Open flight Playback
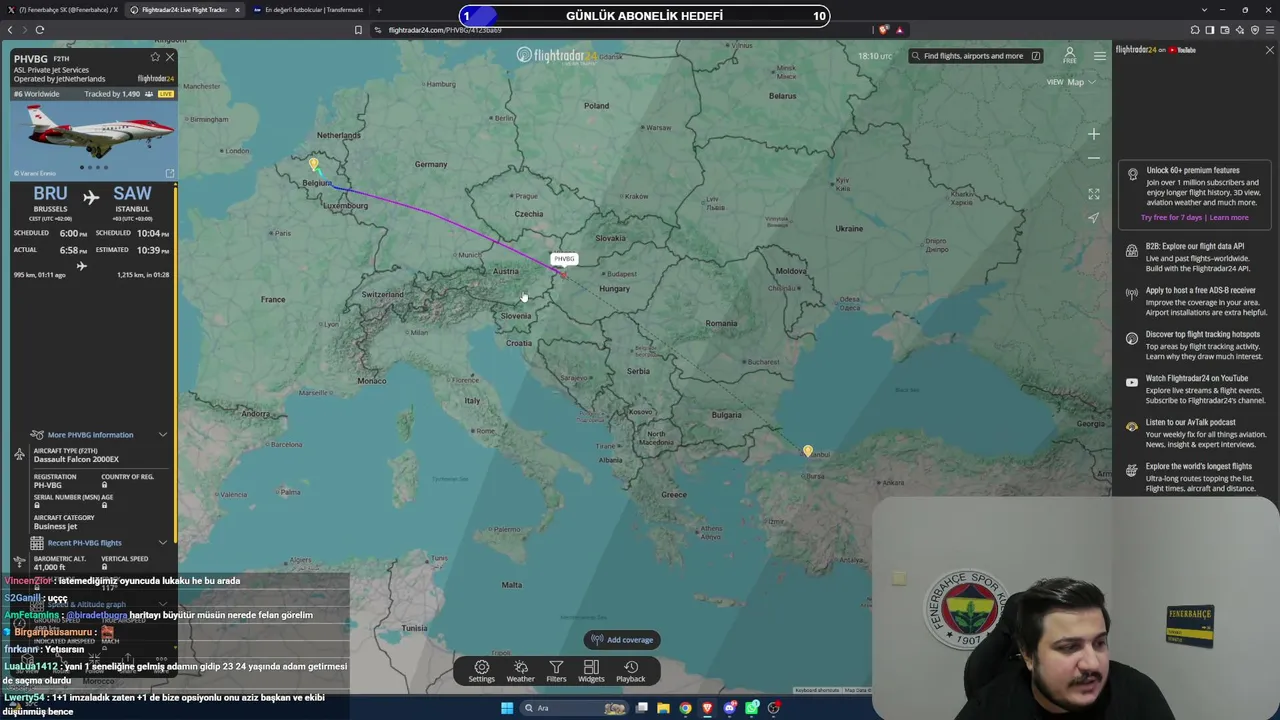This screenshot has width=1280, height=720. pyautogui.click(x=631, y=671)
